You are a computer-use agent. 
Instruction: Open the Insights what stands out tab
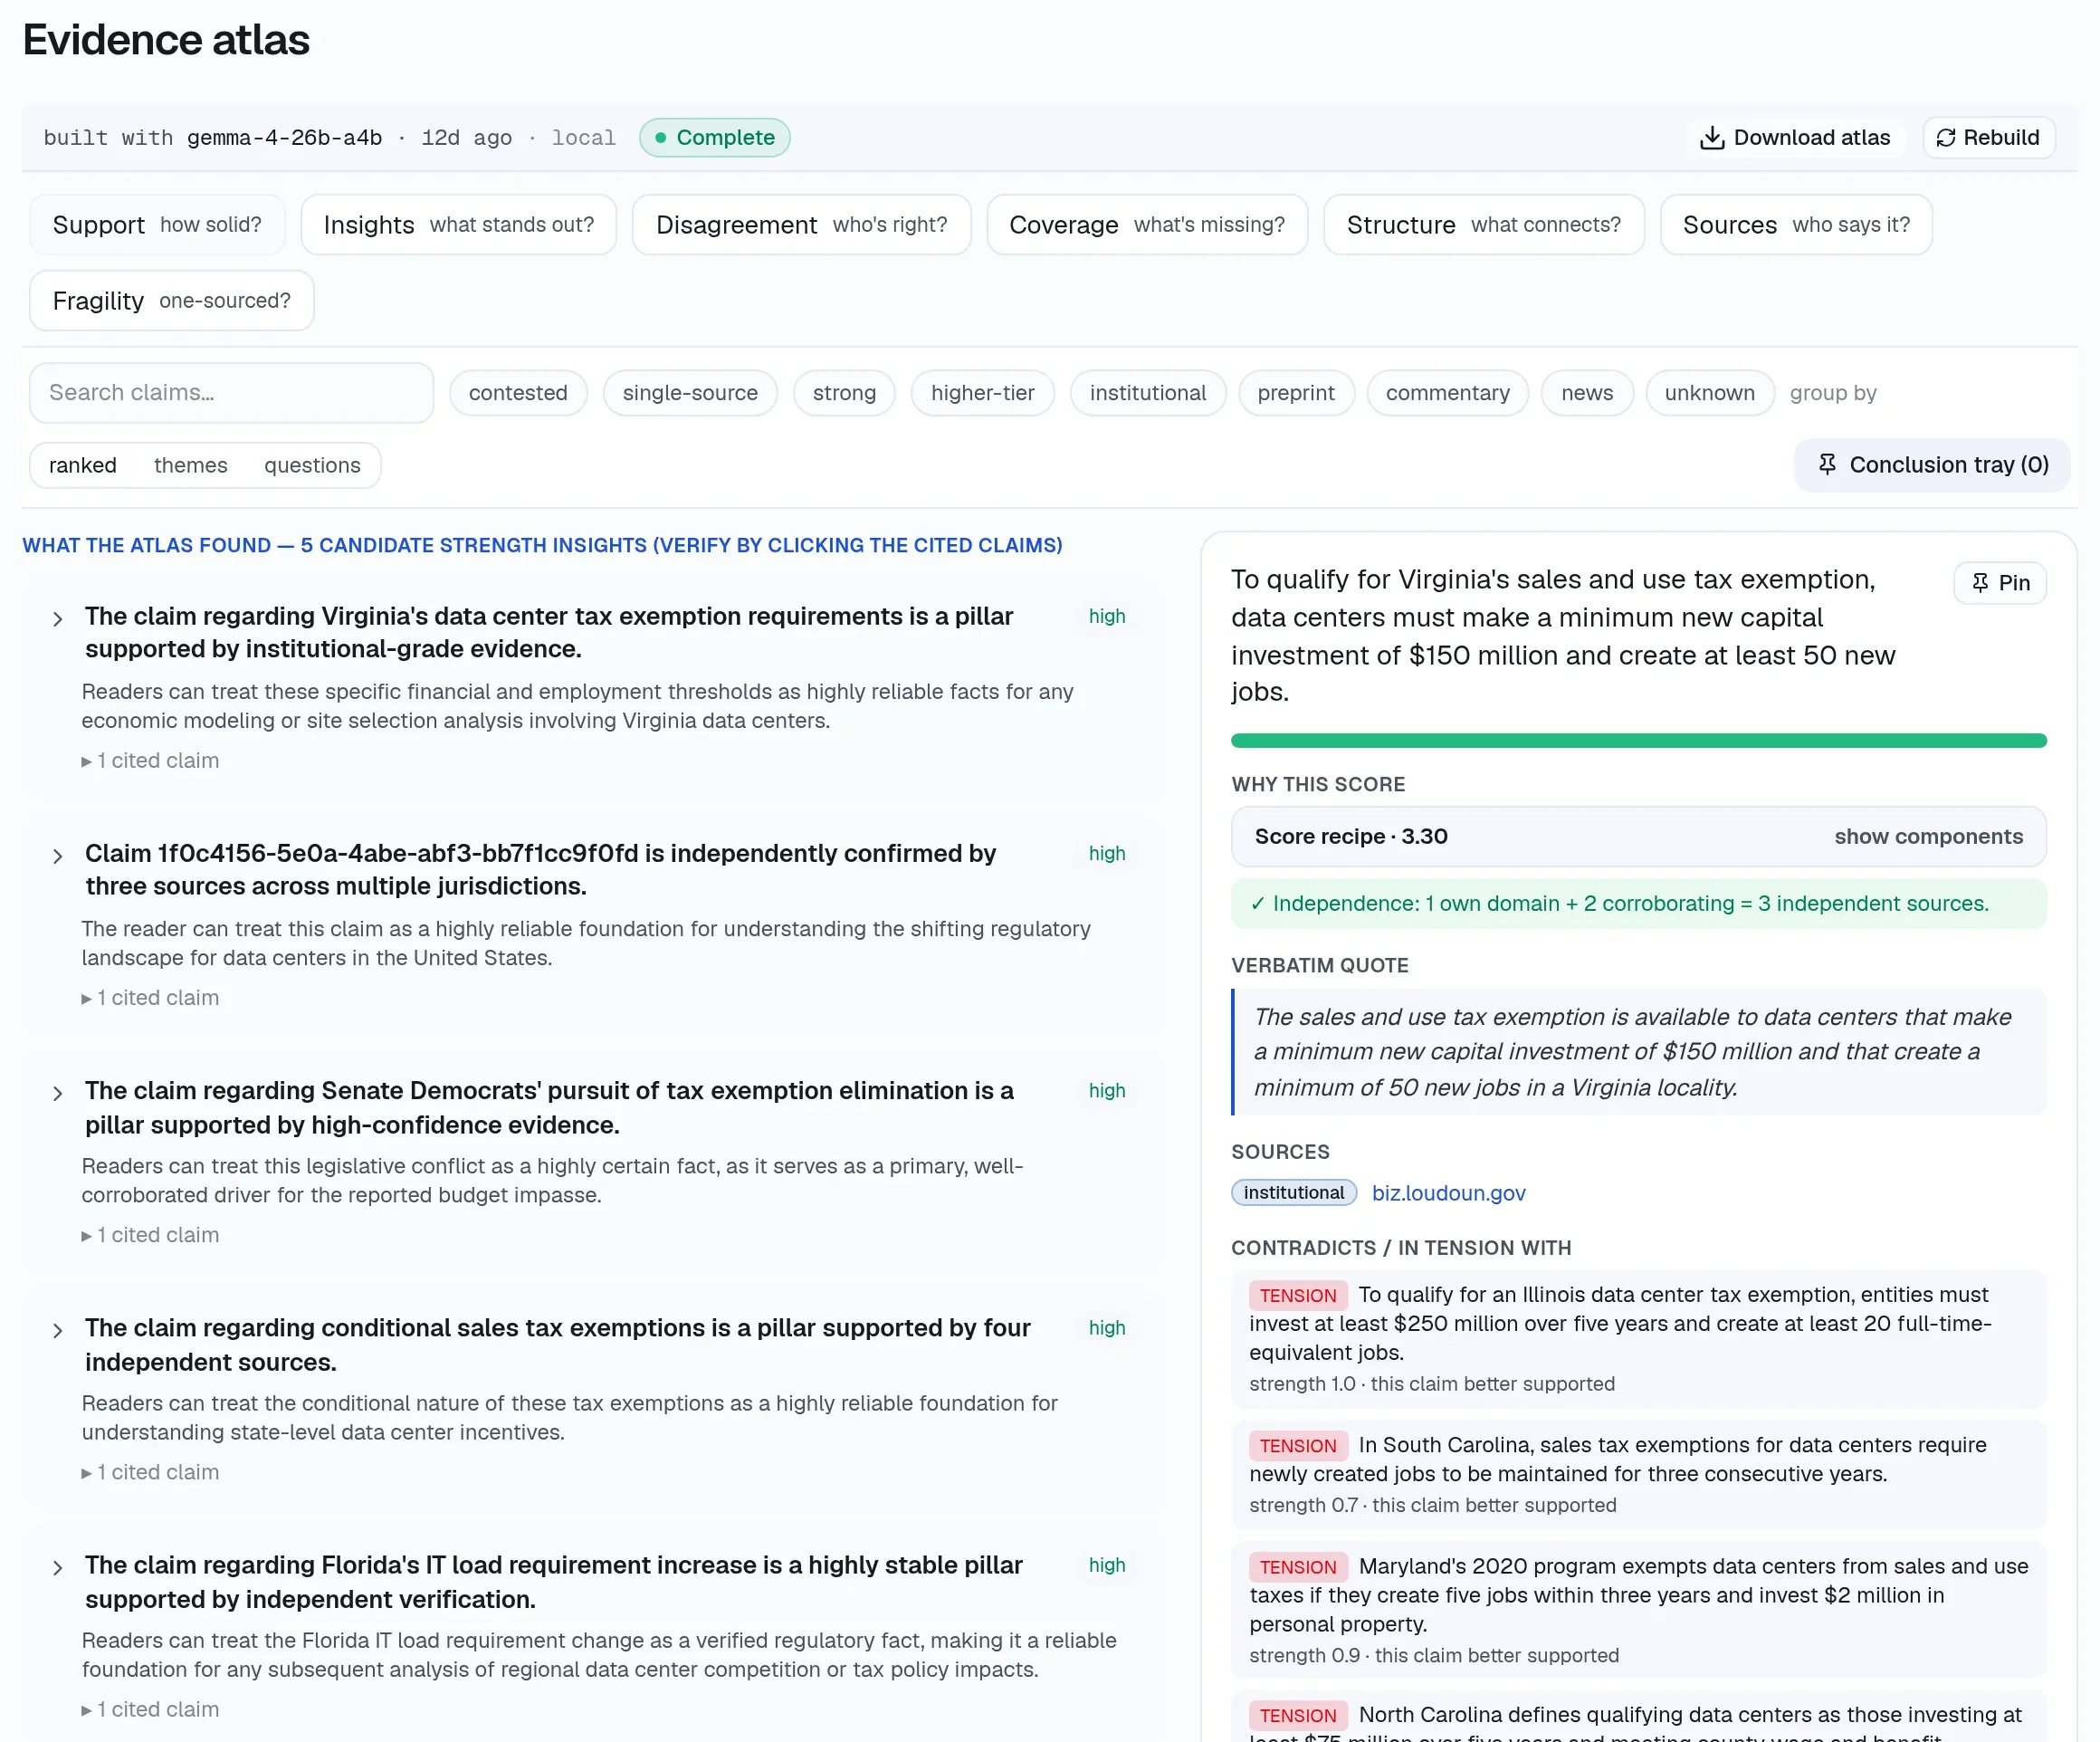[459, 225]
